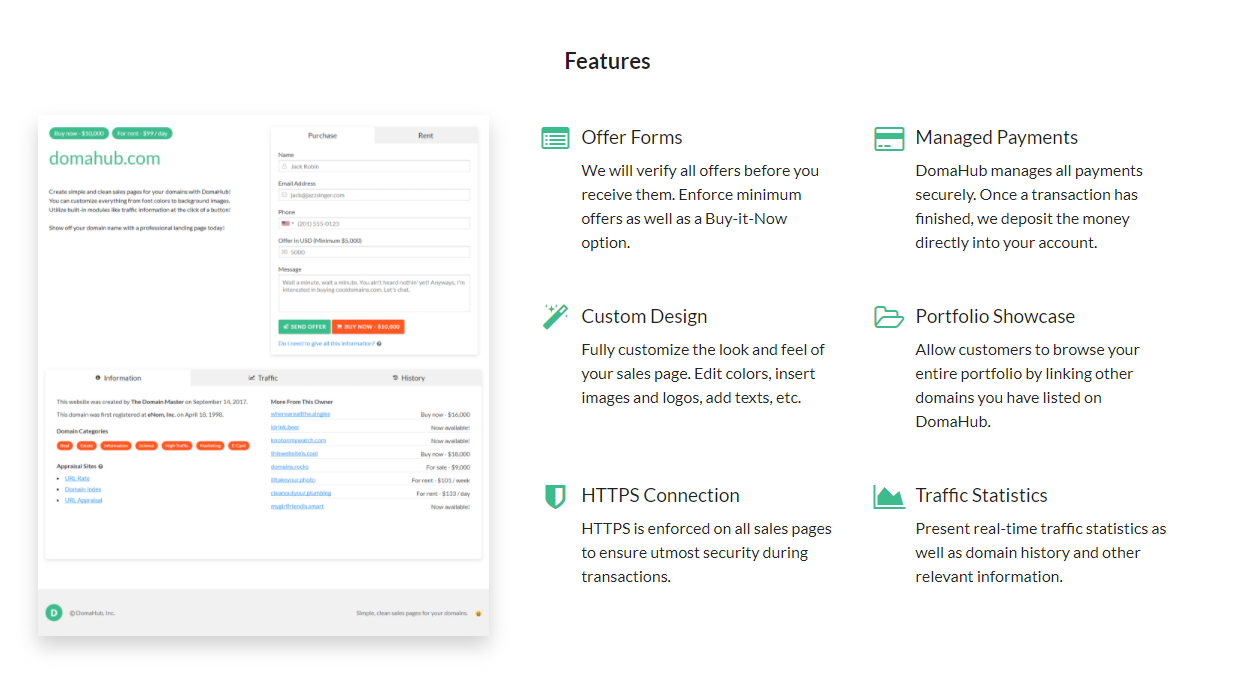The image size is (1244, 699).
Task: Click the Managed Payments heading
Action: tap(996, 138)
